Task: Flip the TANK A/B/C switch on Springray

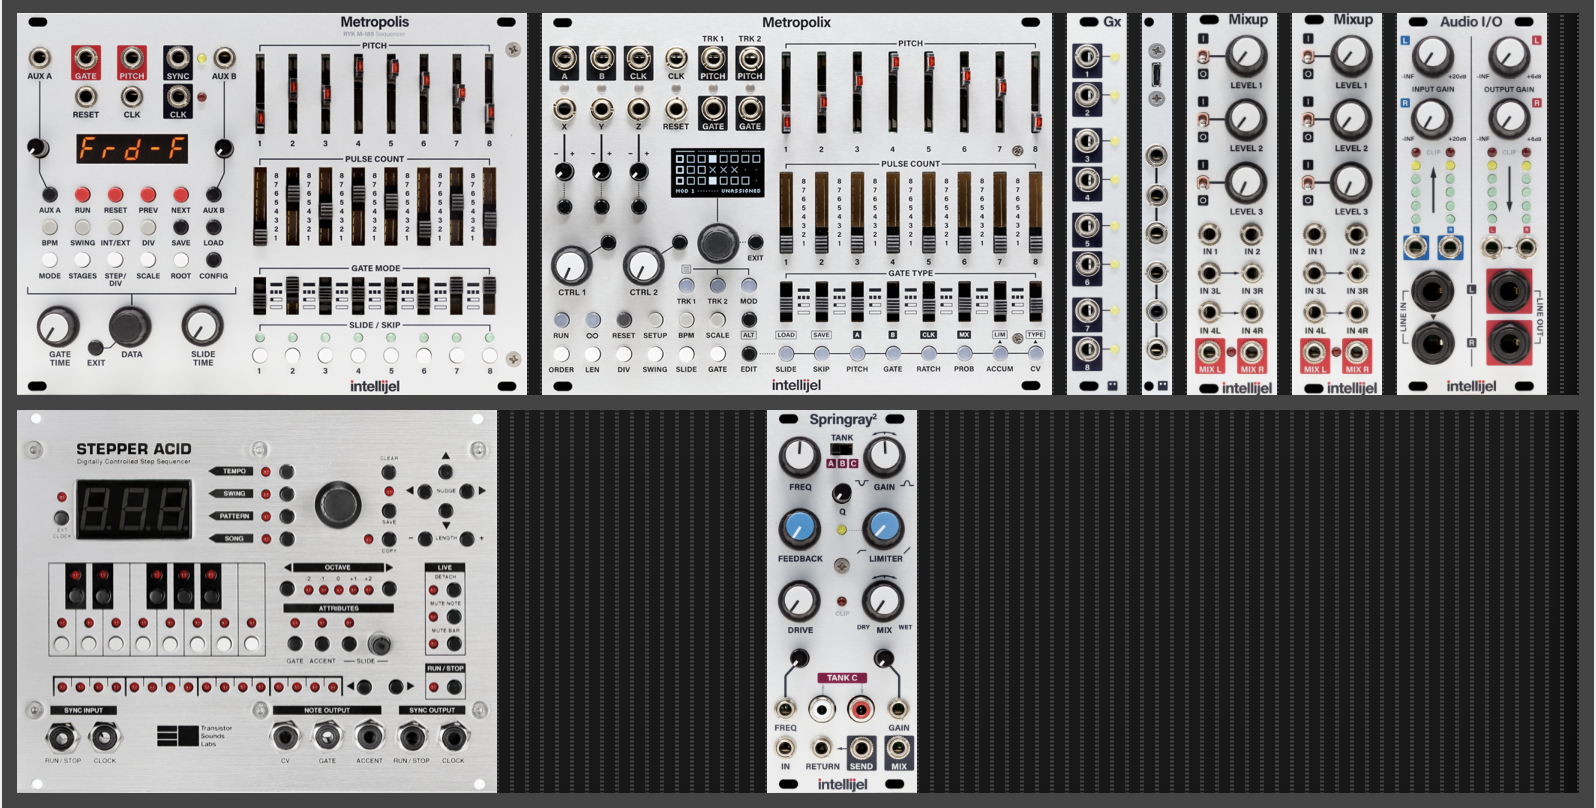Action: coord(842,450)
